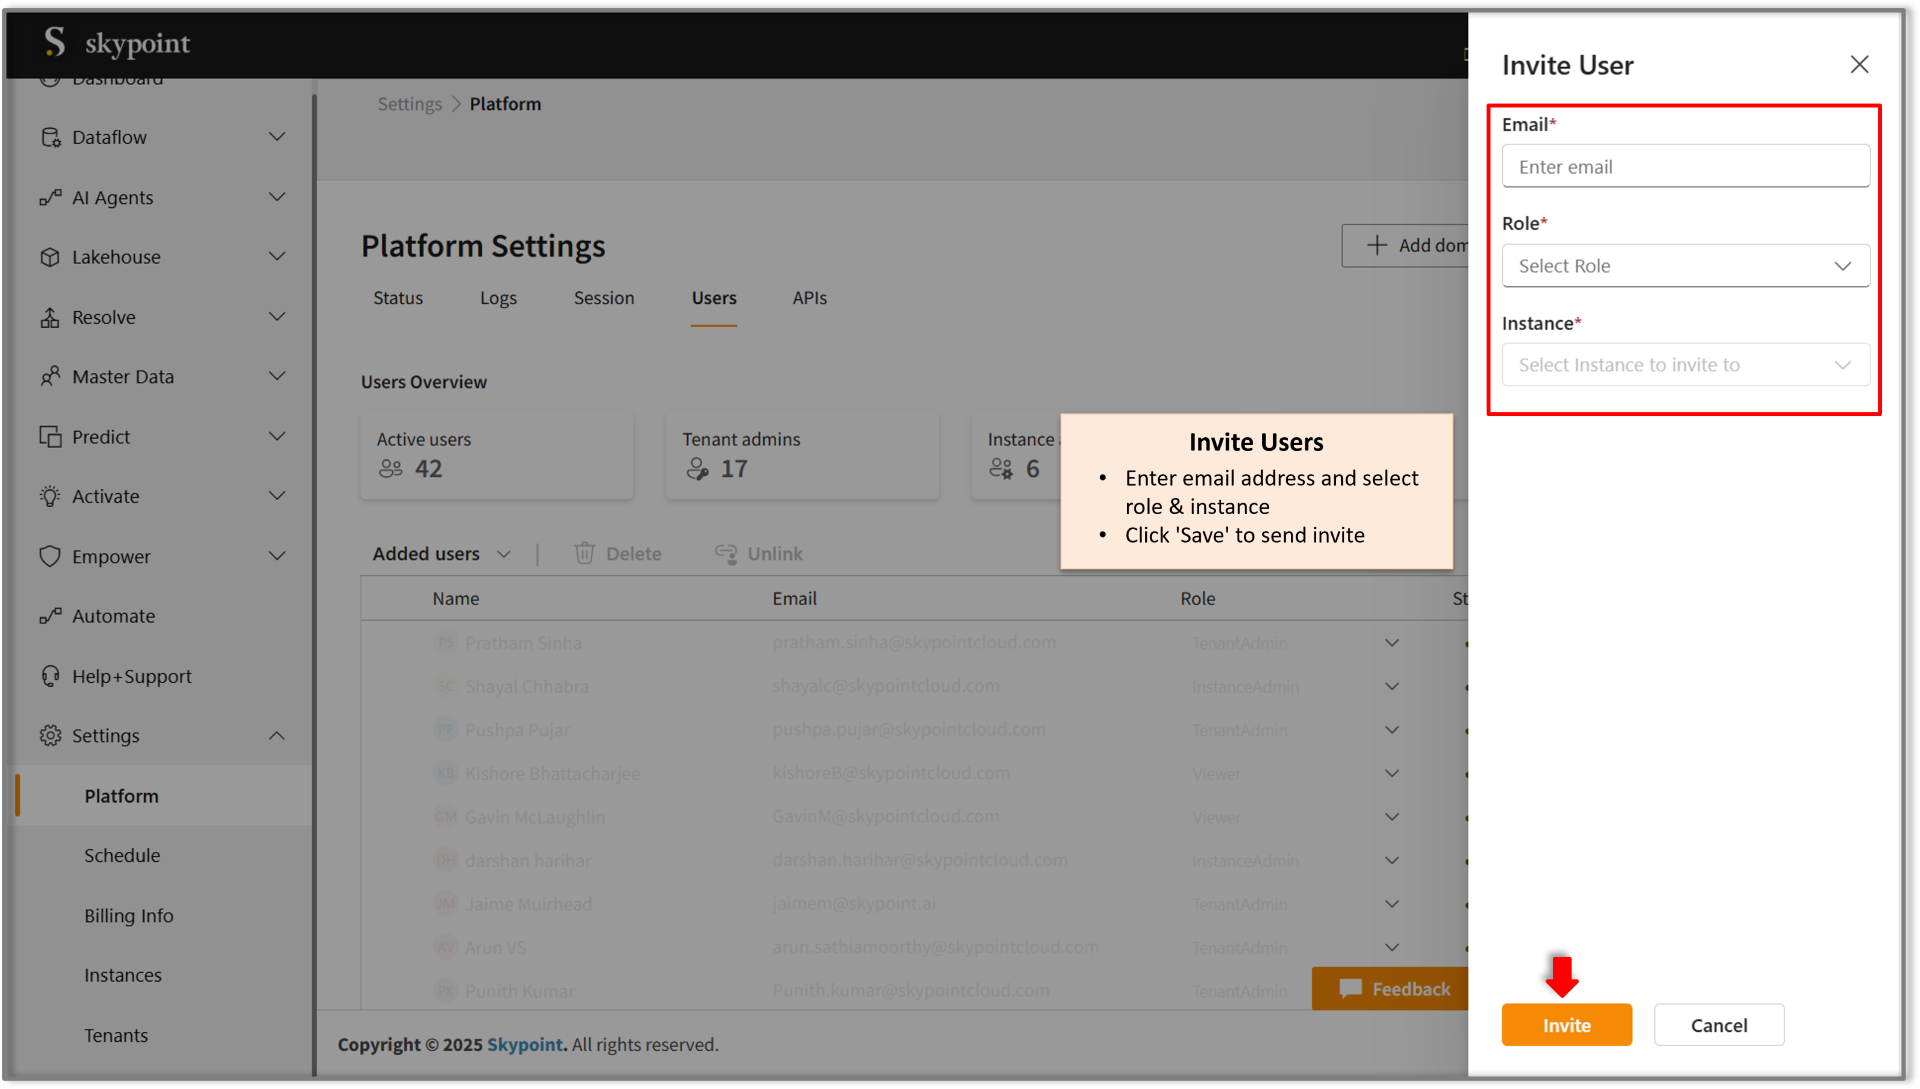
Task: Open the Select Instance dropdown
Action: [1685, 364]
